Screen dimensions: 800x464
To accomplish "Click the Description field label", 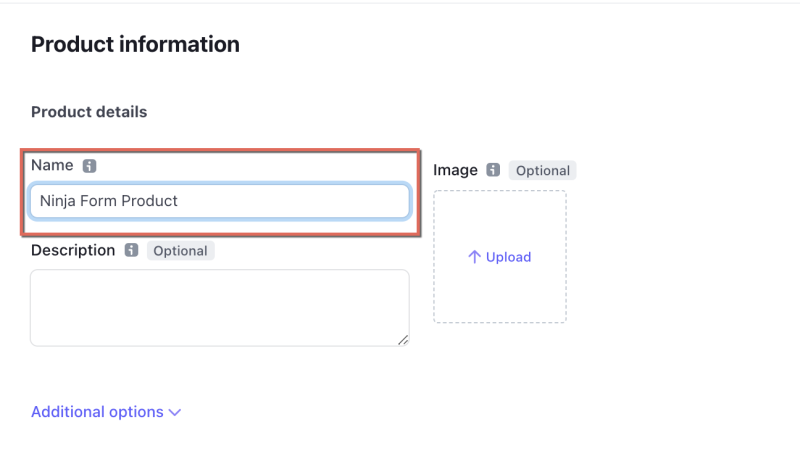I will point(73,250).
